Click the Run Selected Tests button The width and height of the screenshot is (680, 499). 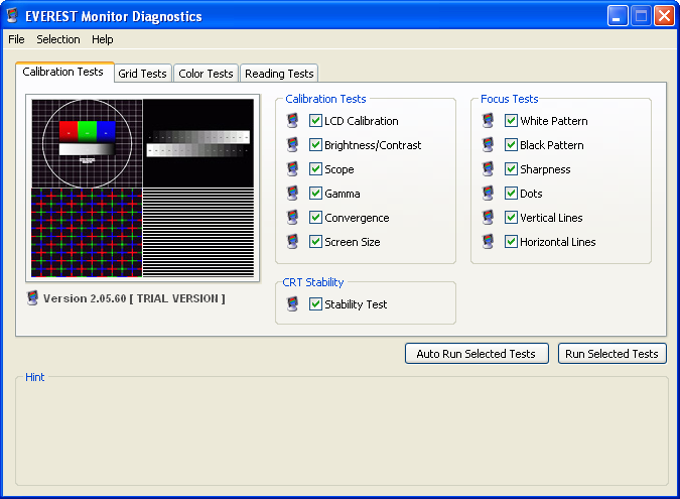(x=612, y=354)
